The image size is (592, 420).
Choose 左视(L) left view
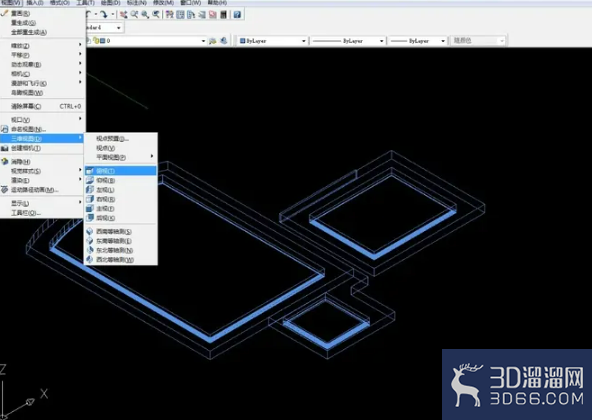click(121, 190)
